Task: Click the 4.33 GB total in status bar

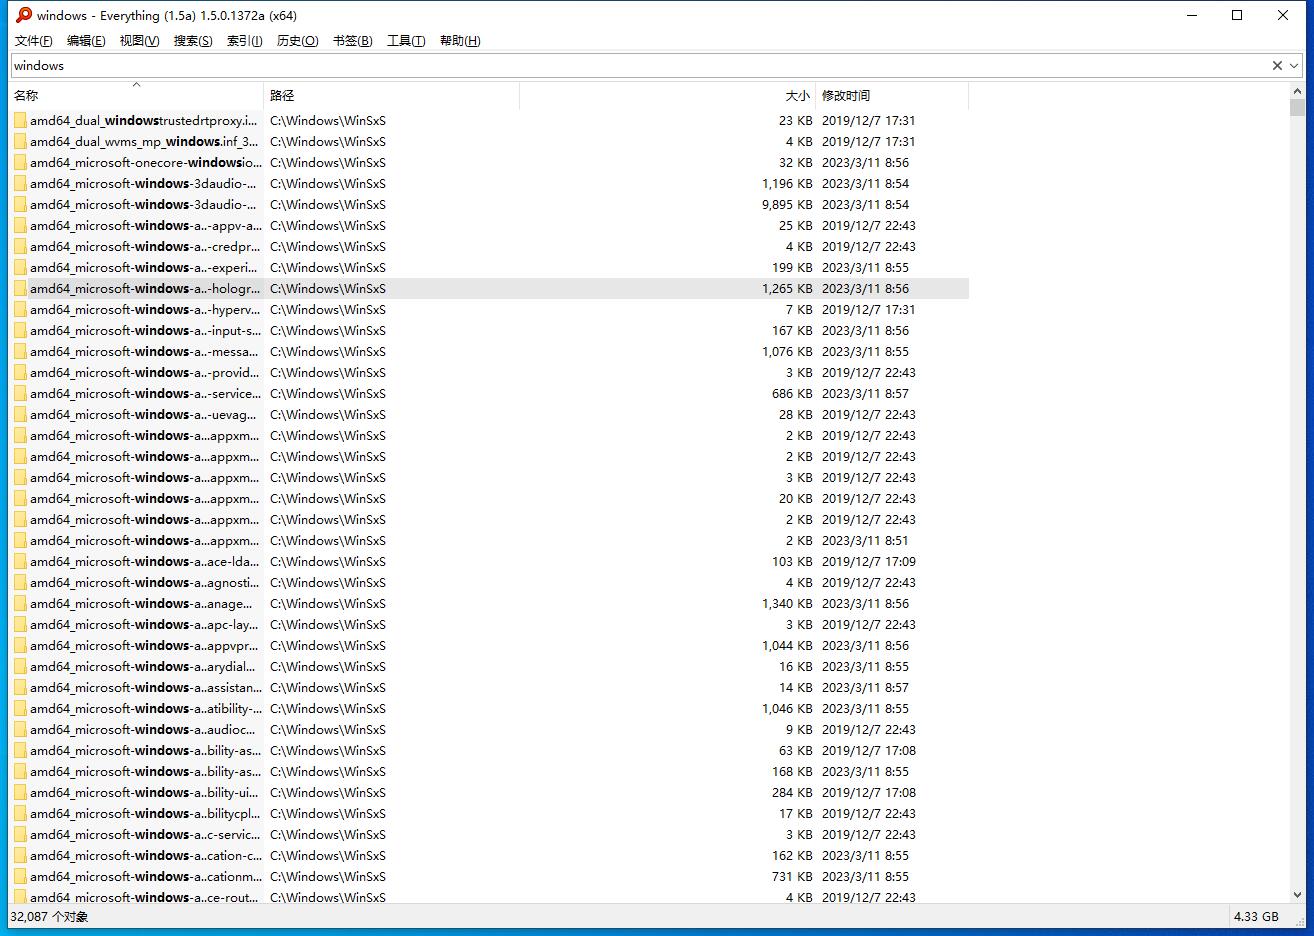Action: click(x=1257, y=916)
